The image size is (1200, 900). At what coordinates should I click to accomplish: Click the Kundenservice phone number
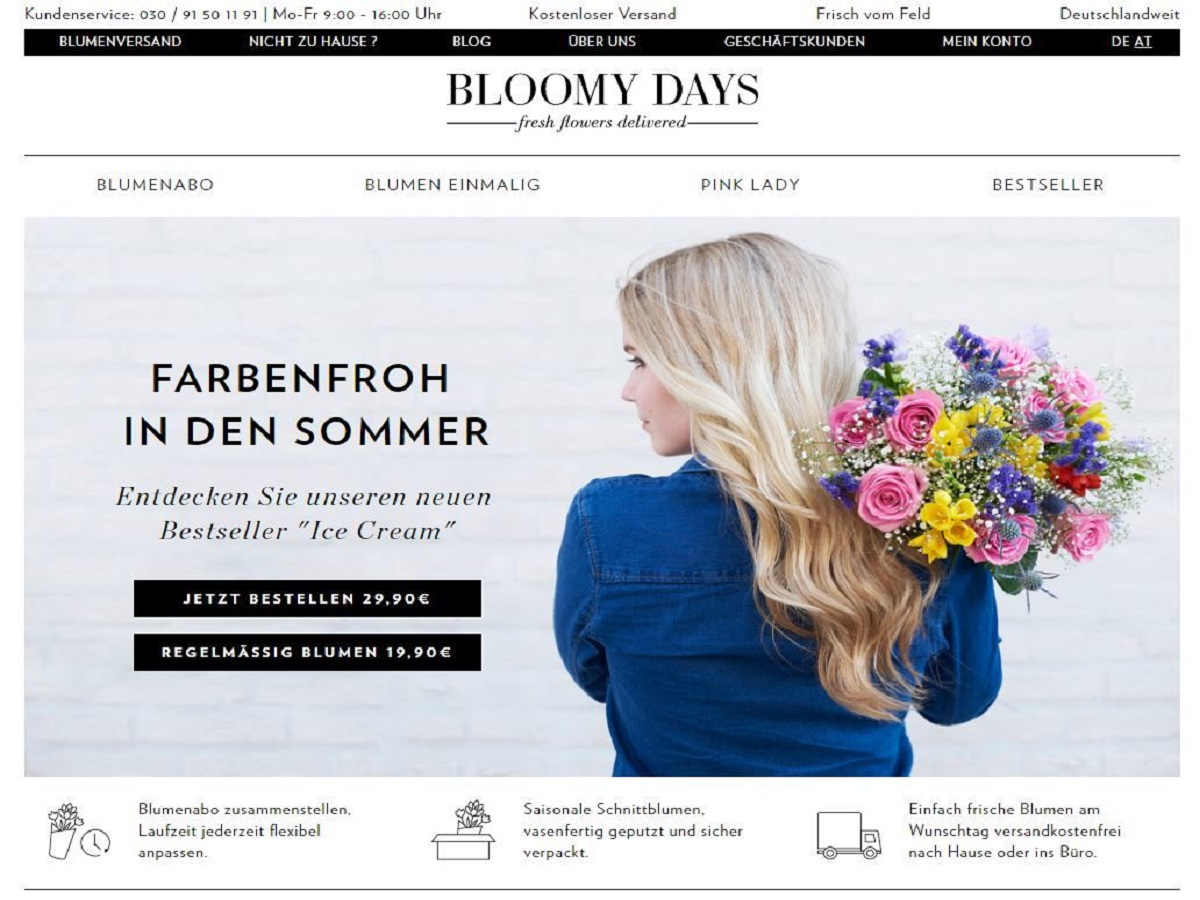point(200,14)
